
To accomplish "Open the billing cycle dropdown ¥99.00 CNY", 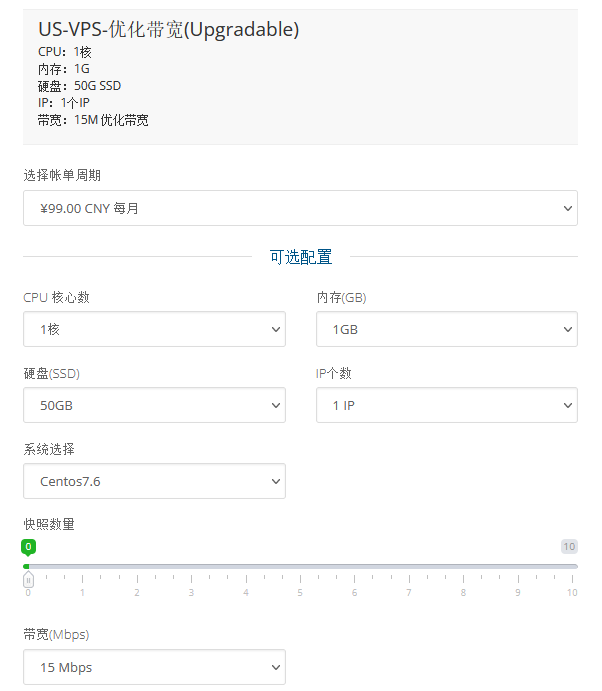I will [x=300, y=208].
